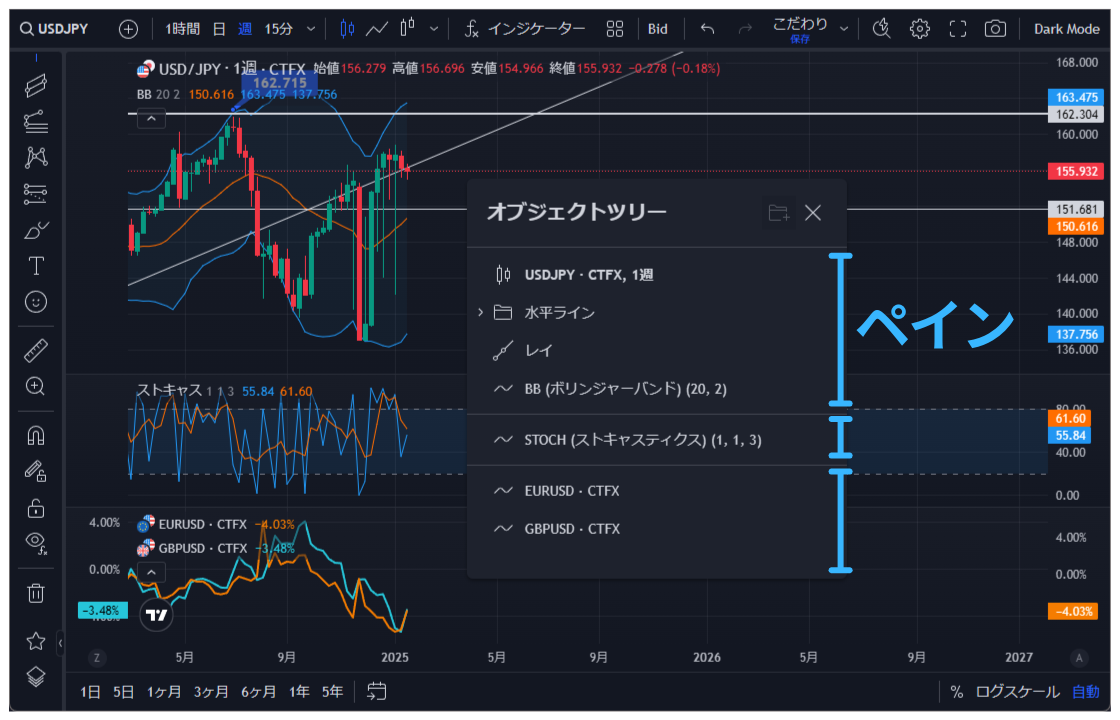1120x720 pixels.
Task: Select the text T tool
Action: [x=36, y=266]
